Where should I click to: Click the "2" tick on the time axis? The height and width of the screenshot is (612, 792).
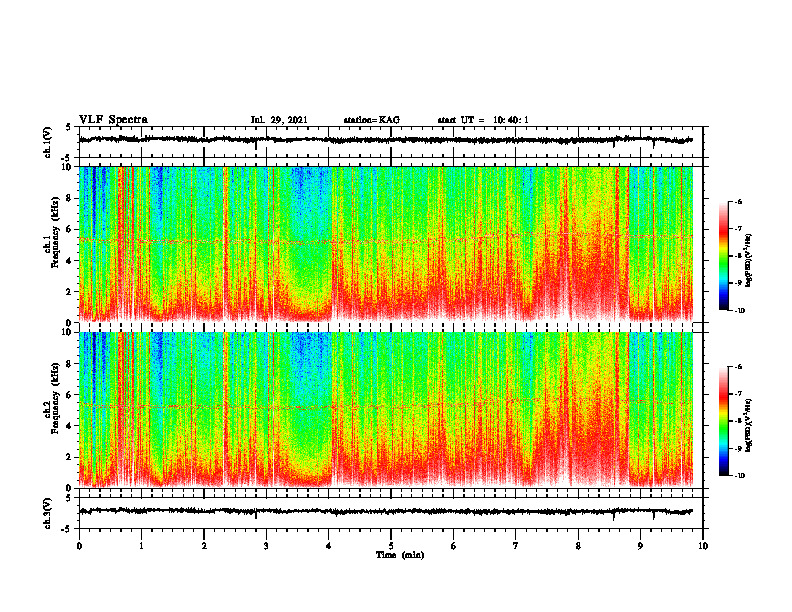coord(204,546)
